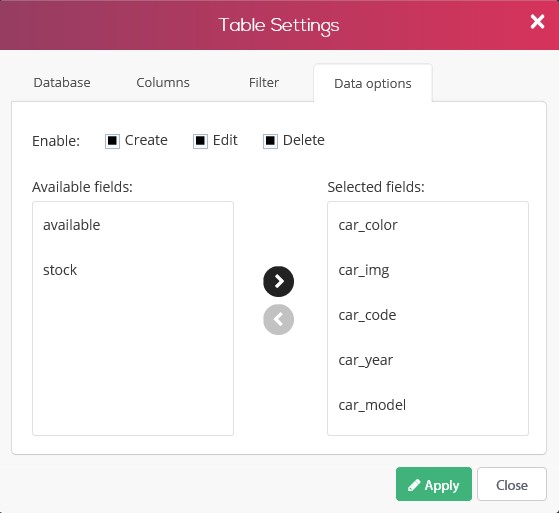Click the move-right arrow icon
The width and height of the screenshot is (559, 513).
[278, 281]
